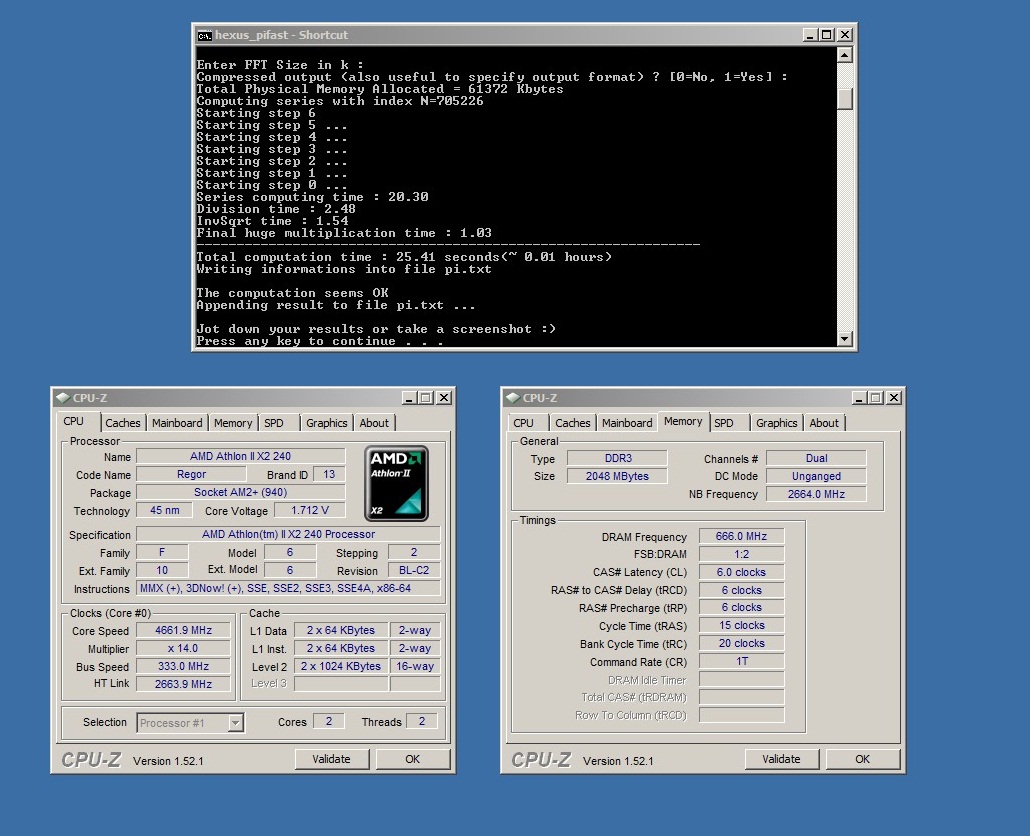Click OK in the right CPU-Z window
This screenshot has height=836, width=1030.
[x=862, y=759]
